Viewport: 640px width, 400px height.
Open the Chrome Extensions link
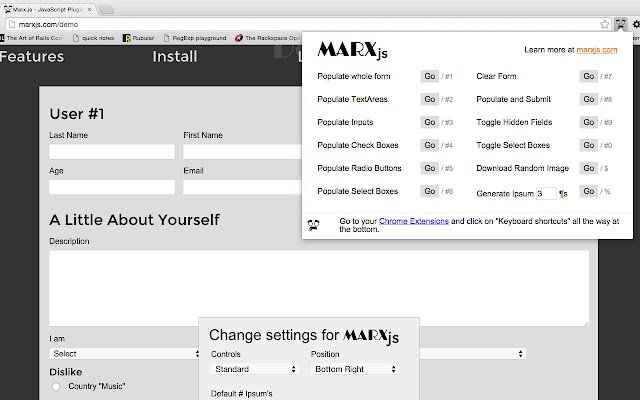point(414,221)
